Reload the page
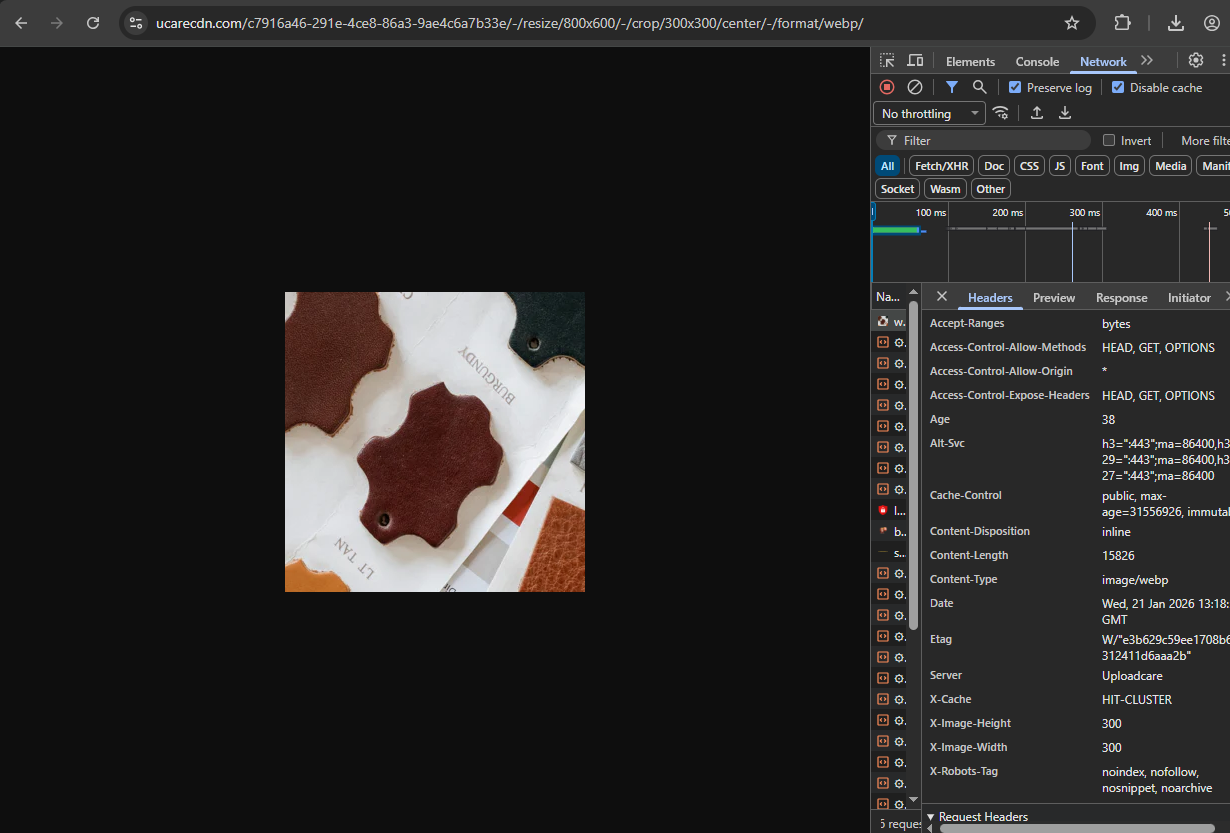 tap(93, 23)
